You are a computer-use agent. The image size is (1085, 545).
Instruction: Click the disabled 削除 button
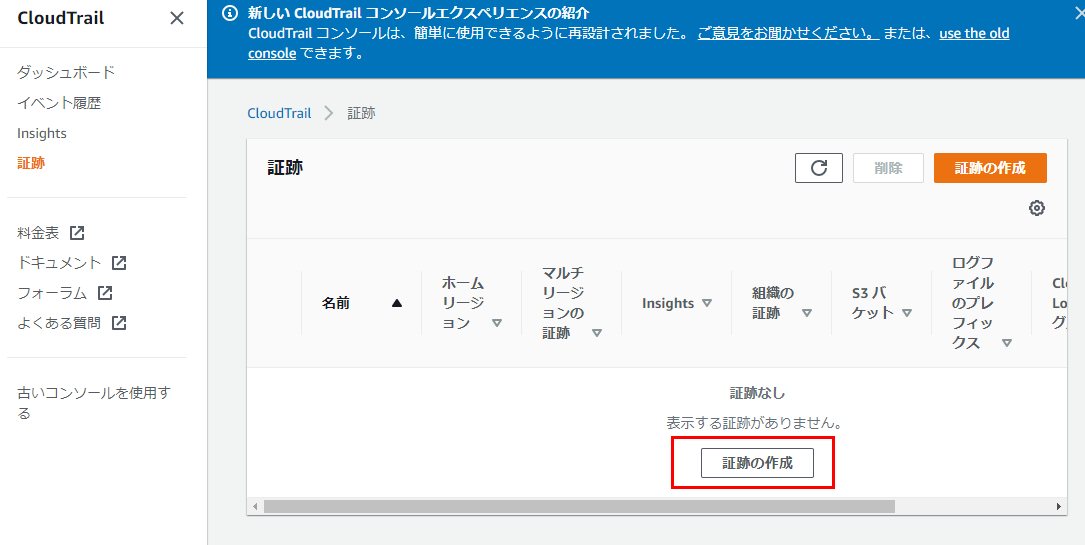888,168
